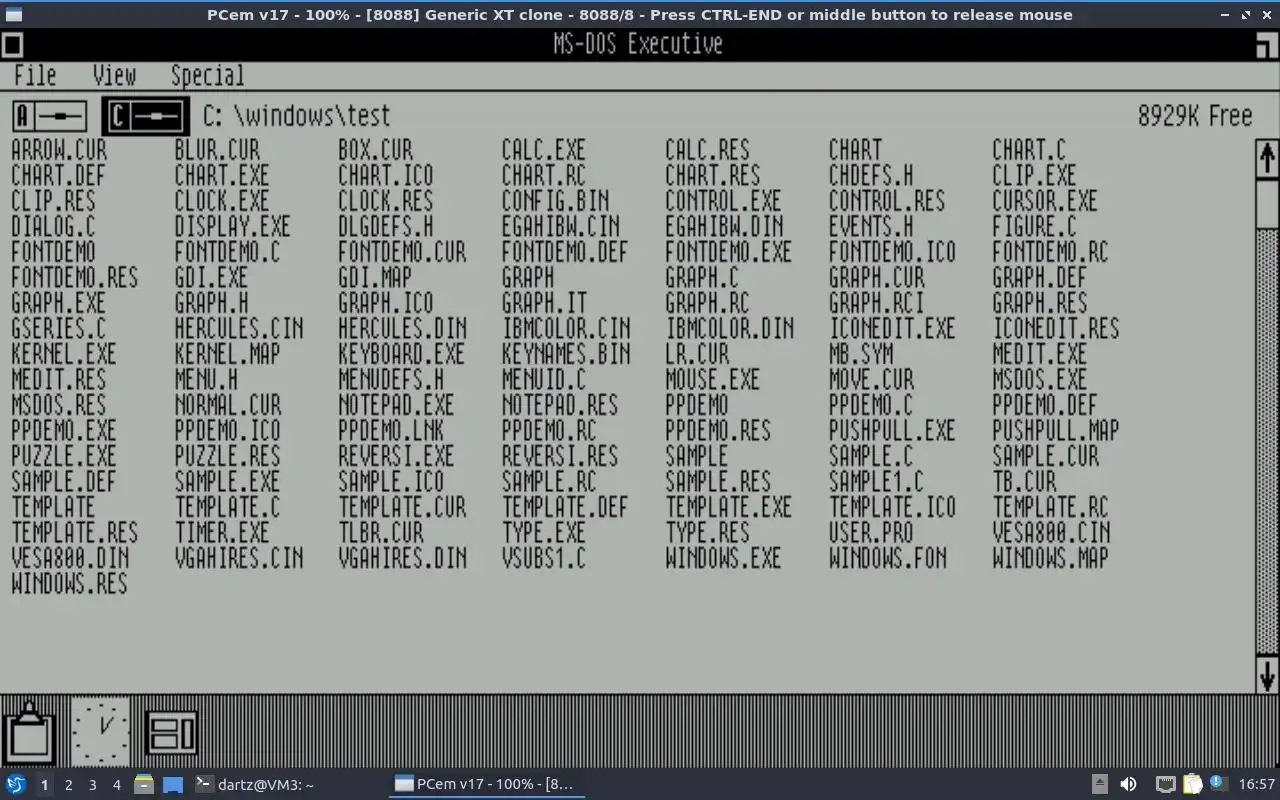Select file VESA800.CIN

click(x=1051, y=532)
